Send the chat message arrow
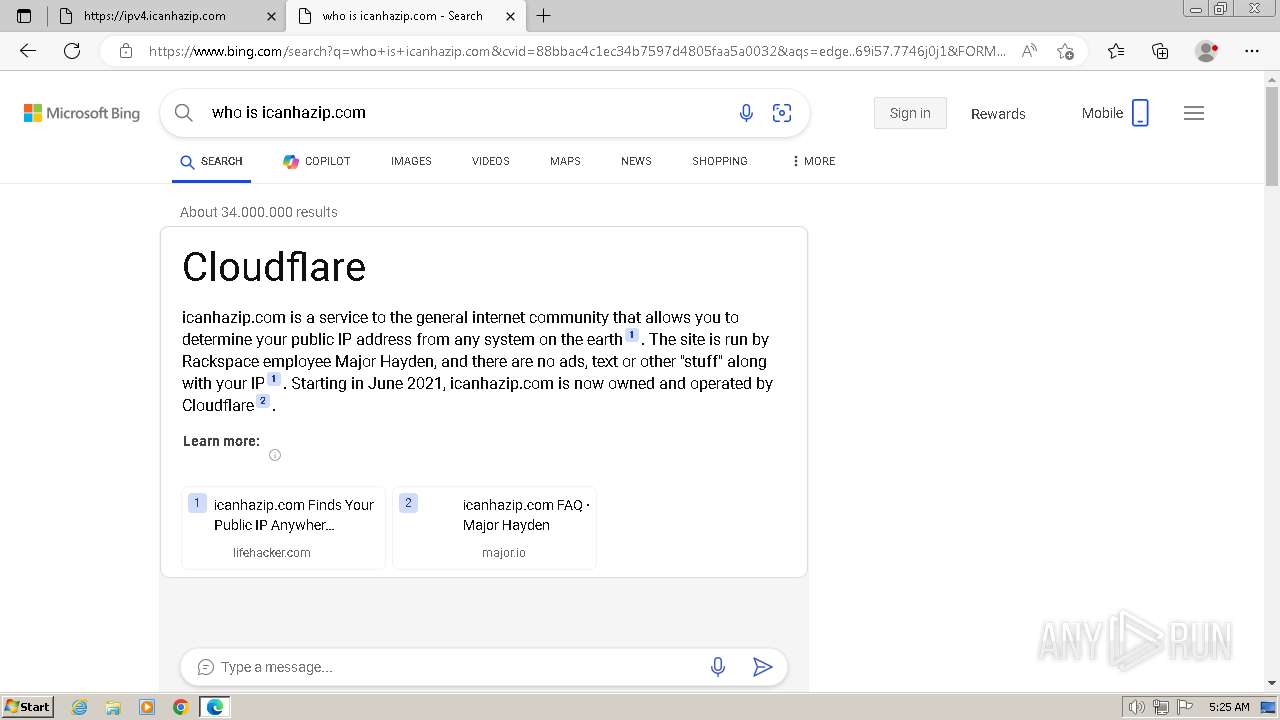 coord(762,667)
